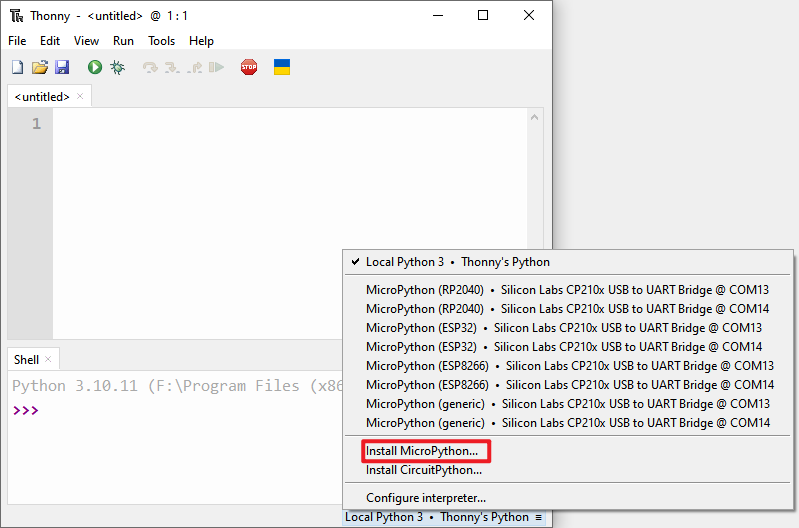This screenshot has height=528, width=799.
Task: Choose MicroPython (generic) on COM13
Action: (x=568, y=404)
